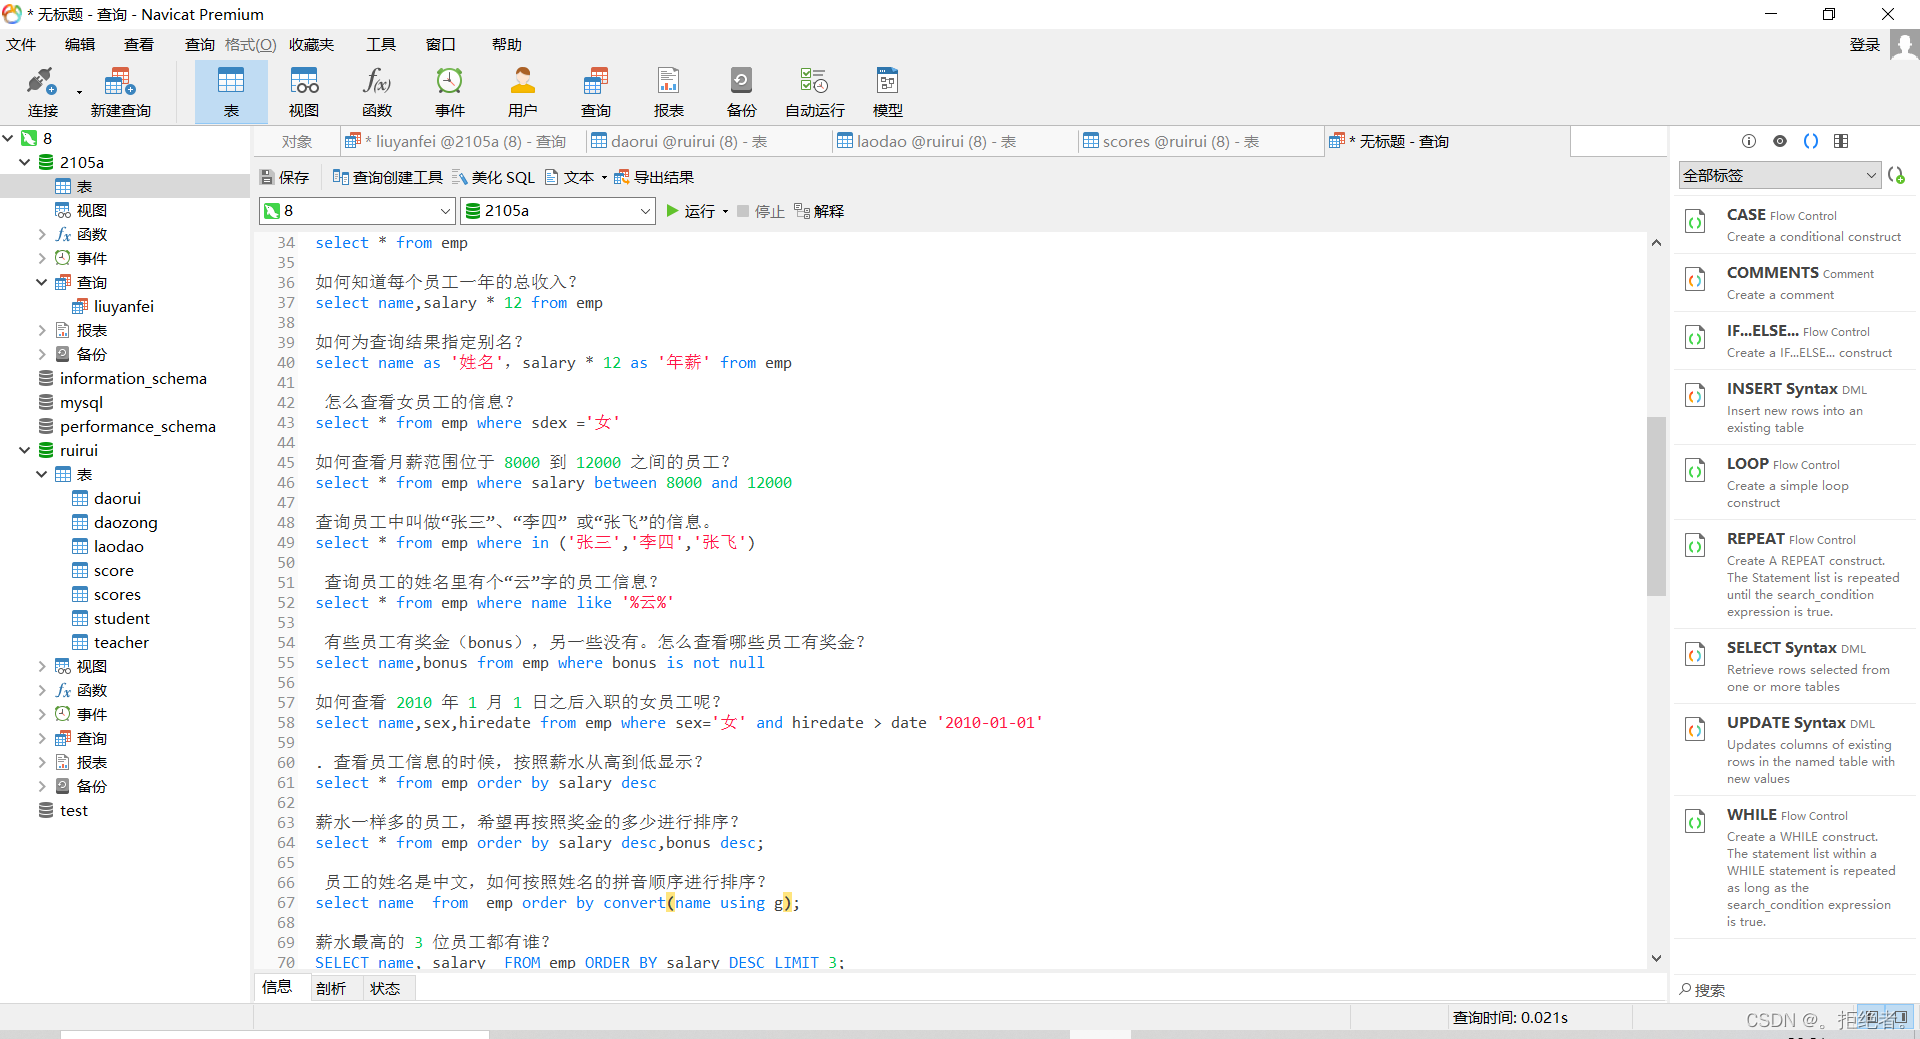Click the 停止 (Stop) button
This screenshot has width=1920, height=1039.
tap(761, 211)
